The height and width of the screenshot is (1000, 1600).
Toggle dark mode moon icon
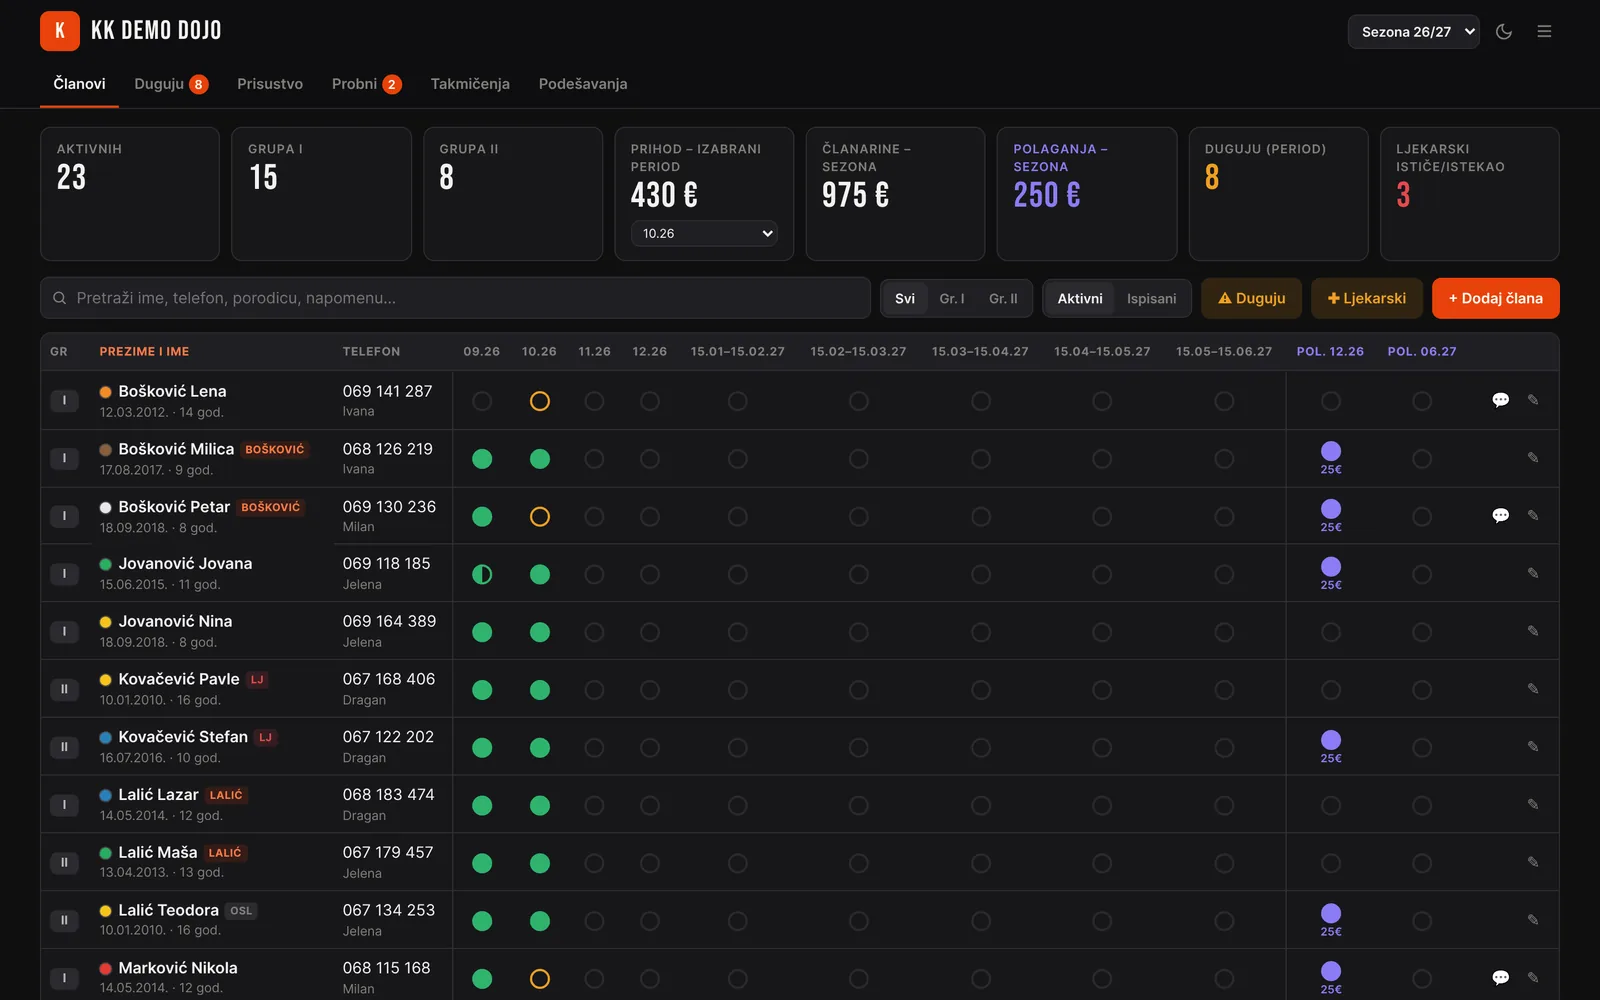(1504, 32)
